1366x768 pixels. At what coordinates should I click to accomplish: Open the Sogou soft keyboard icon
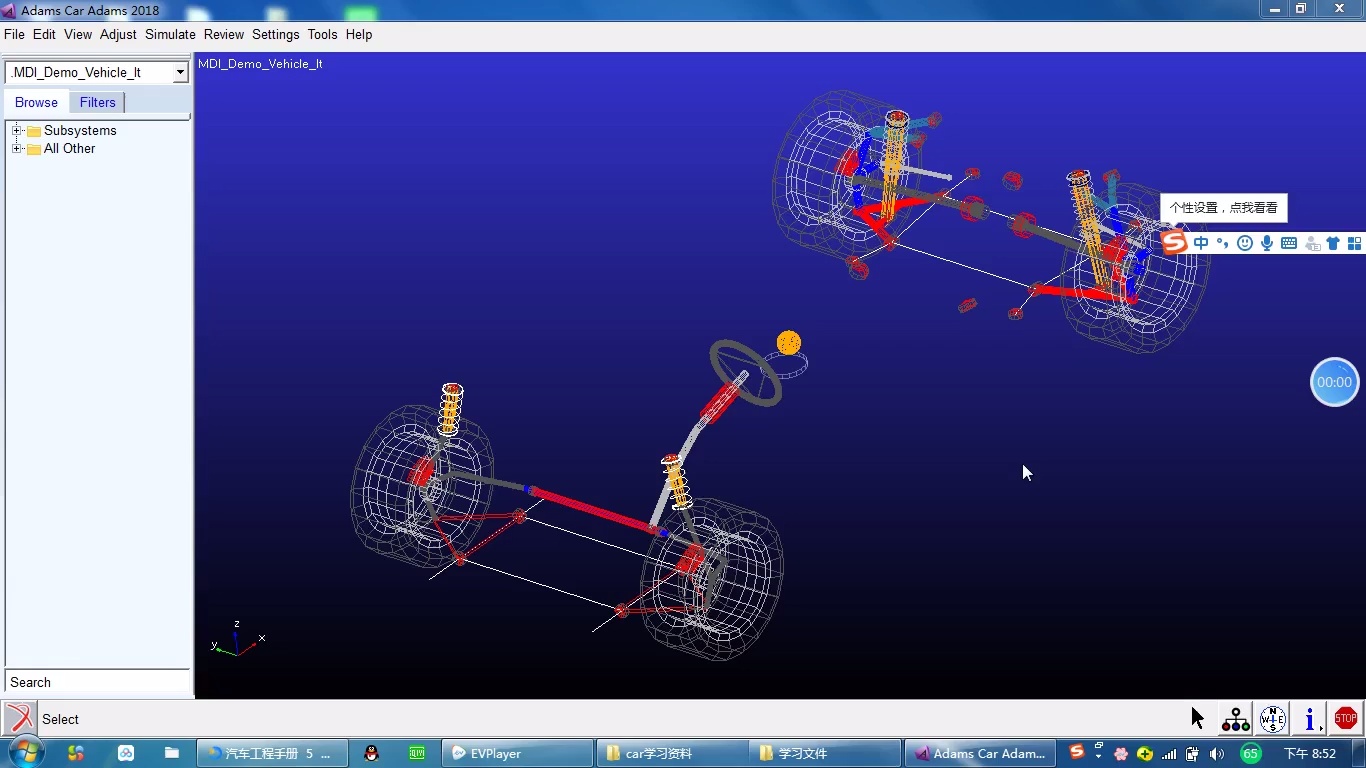1289,243
